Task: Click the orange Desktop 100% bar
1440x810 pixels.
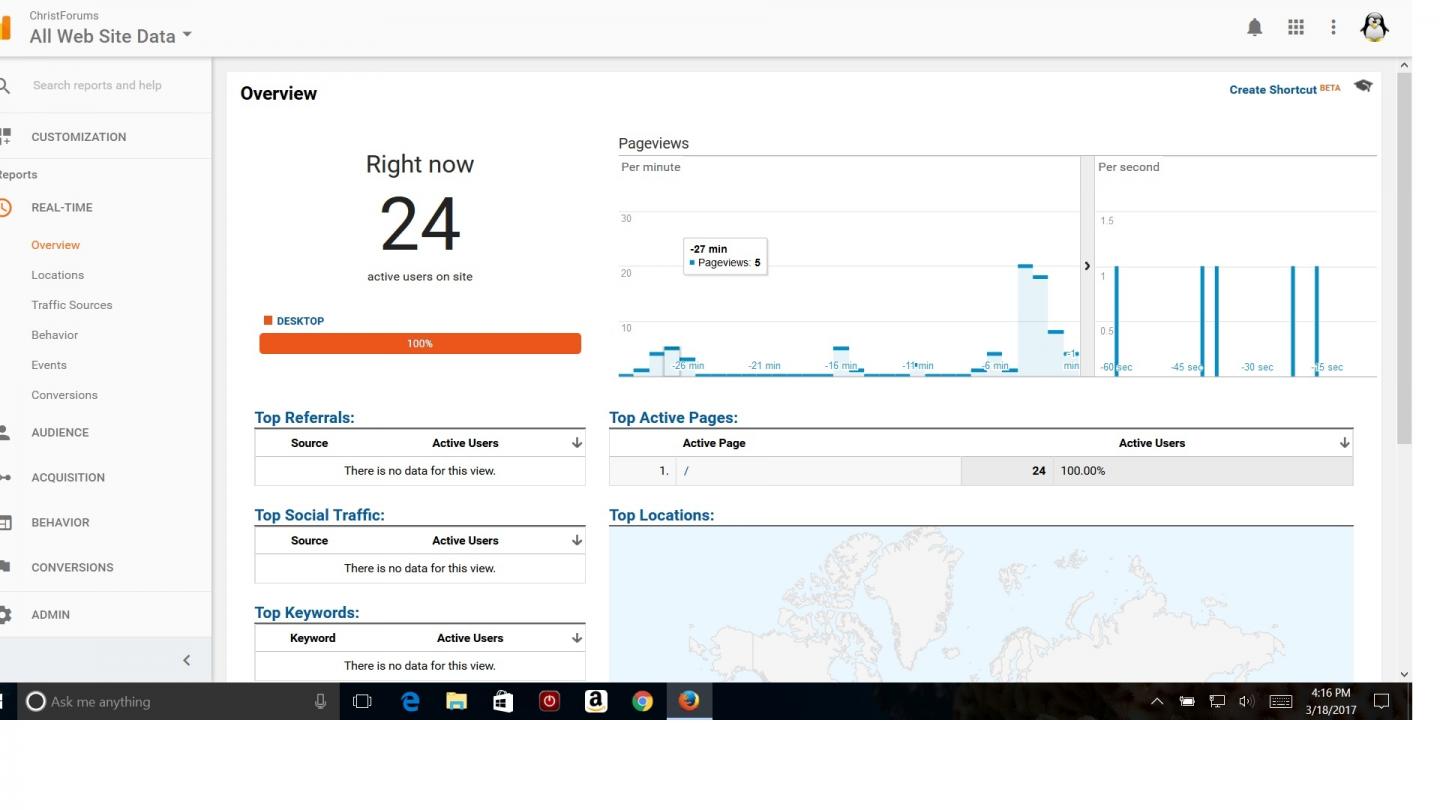Action: [x=420, y=343]
